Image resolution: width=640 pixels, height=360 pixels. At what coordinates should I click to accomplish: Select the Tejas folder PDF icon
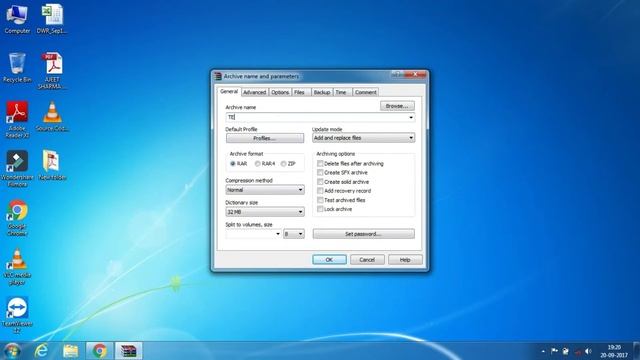(x=52, y=165)
